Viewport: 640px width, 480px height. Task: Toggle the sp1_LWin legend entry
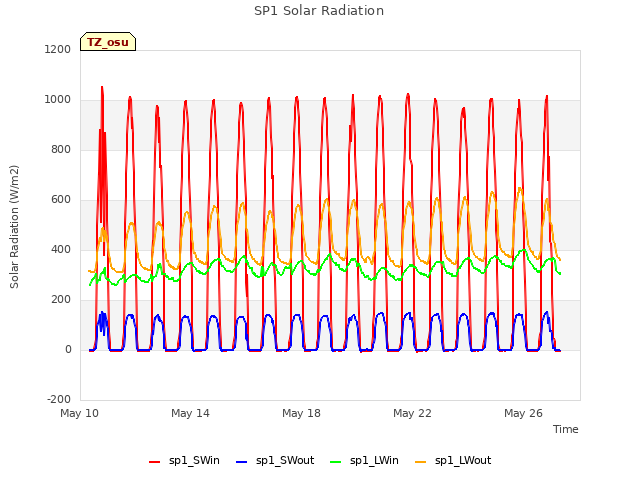[364, 460]
